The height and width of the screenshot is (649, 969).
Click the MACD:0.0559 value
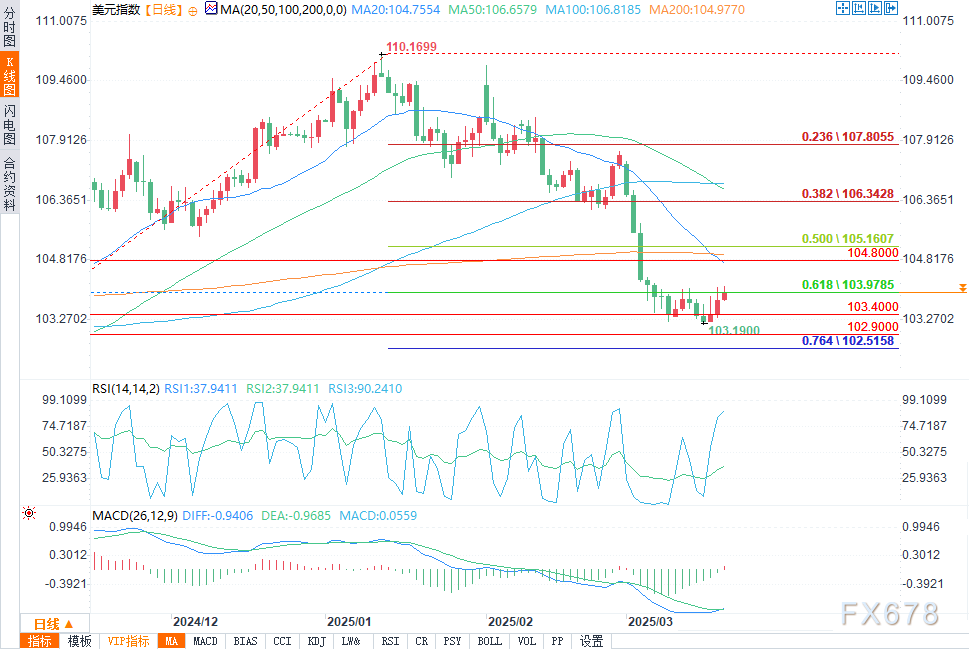[x=378, y=515]
